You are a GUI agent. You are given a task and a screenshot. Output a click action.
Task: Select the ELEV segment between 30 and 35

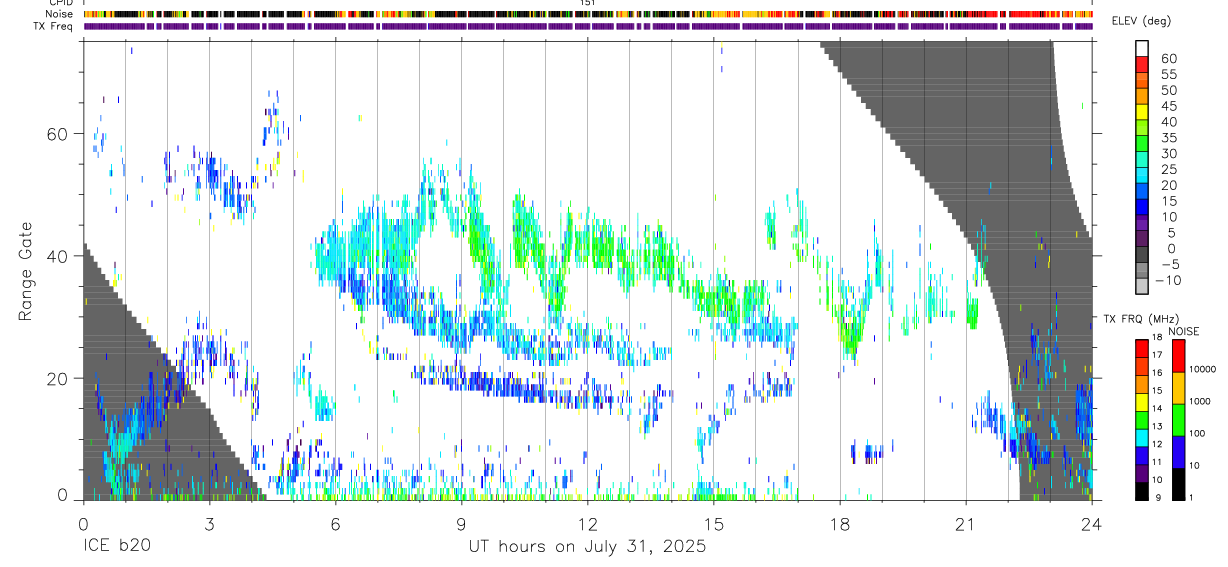click(x=1143, y=145)
